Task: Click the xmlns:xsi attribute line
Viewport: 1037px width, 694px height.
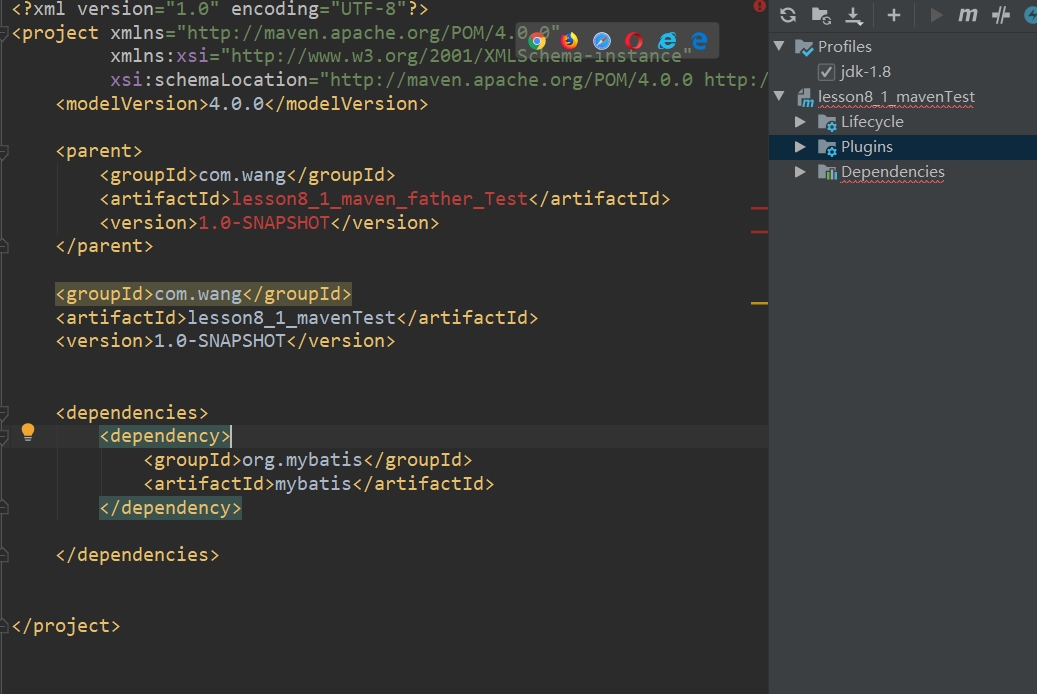Action: (x=401, y=56)
